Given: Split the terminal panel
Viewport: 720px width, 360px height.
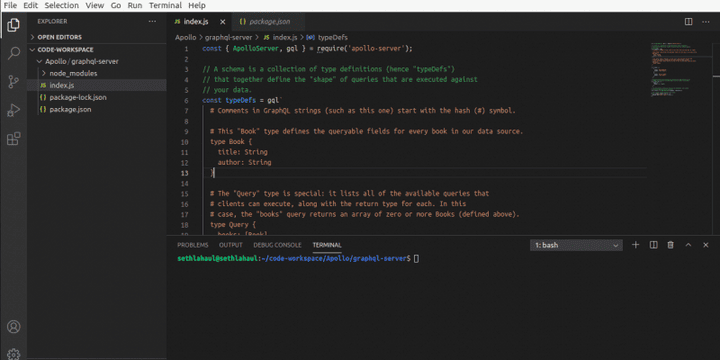Looking at the screenshot, I should coord(653,245).
